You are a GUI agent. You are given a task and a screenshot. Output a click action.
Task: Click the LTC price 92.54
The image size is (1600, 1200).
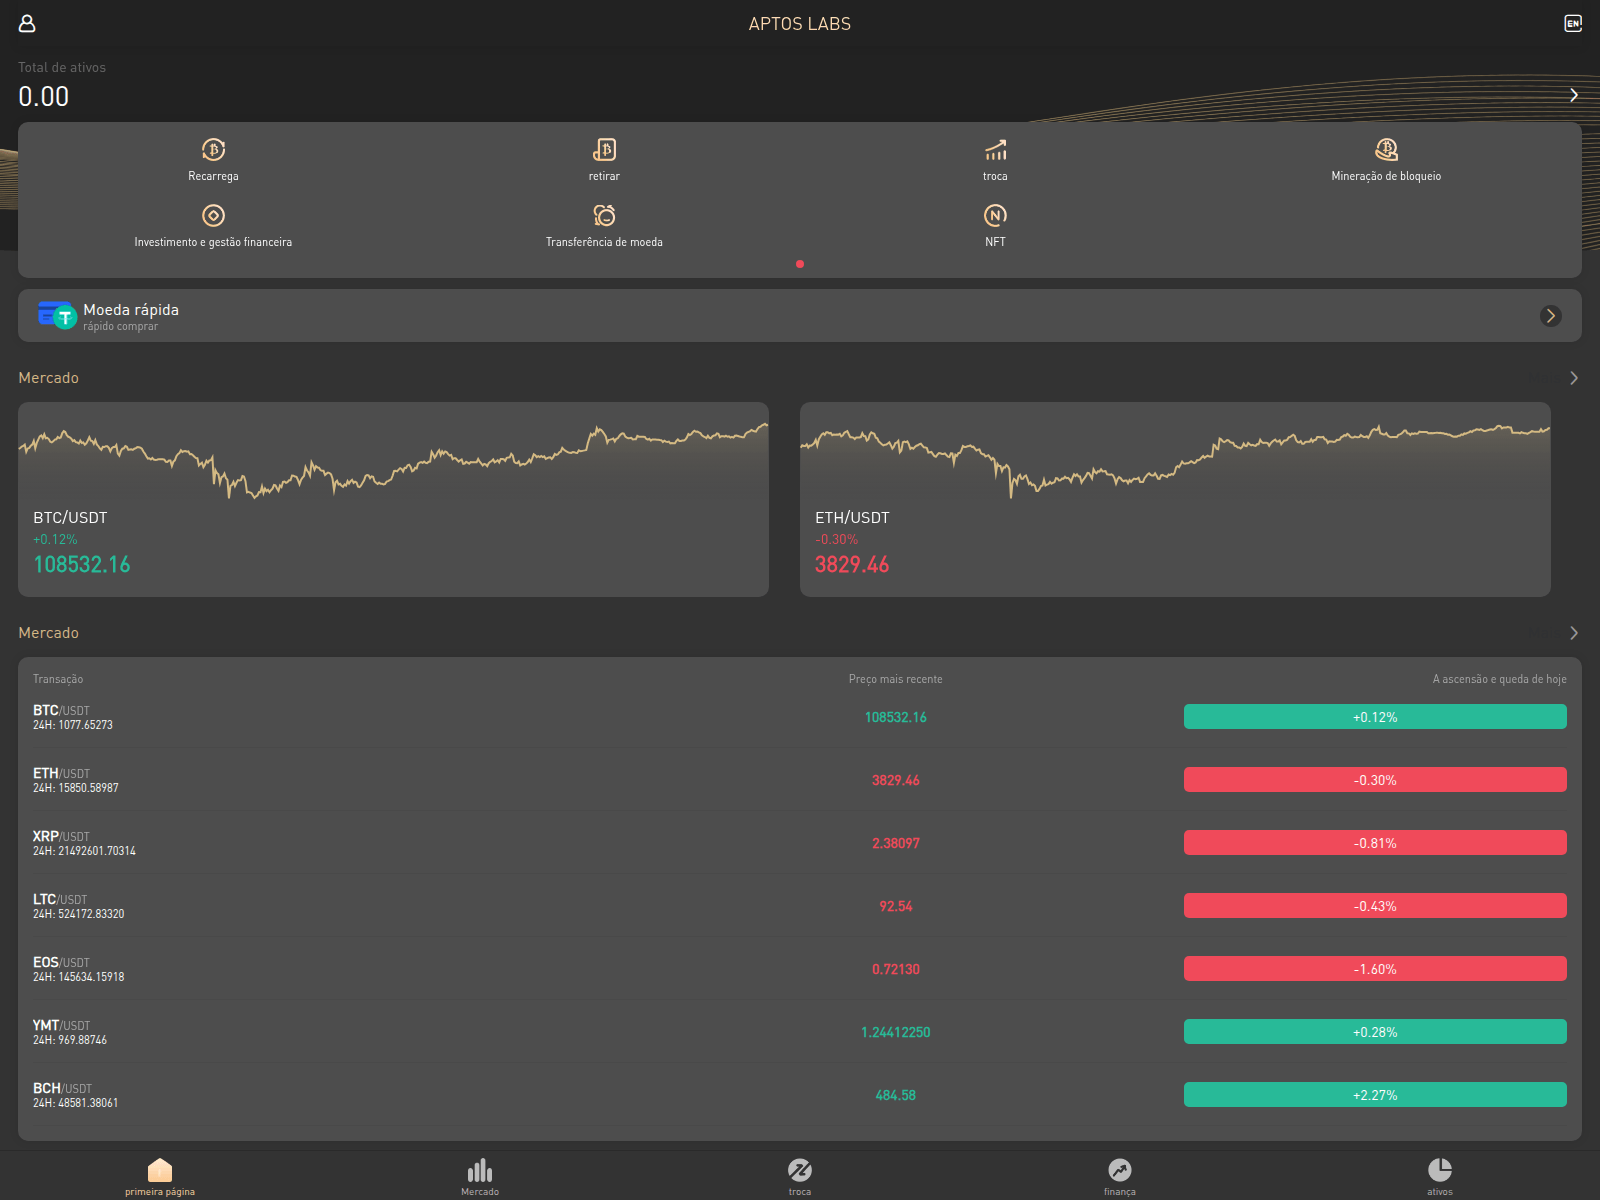tap(896, 906)
